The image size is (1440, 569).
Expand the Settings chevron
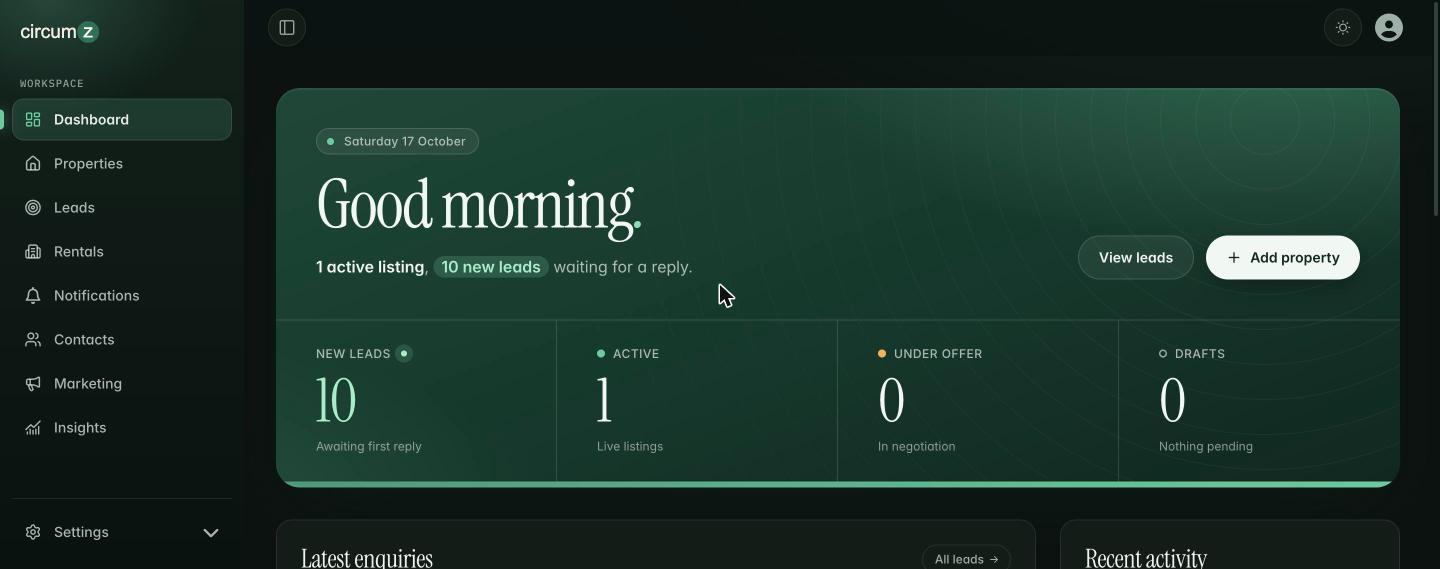point(211,533)
